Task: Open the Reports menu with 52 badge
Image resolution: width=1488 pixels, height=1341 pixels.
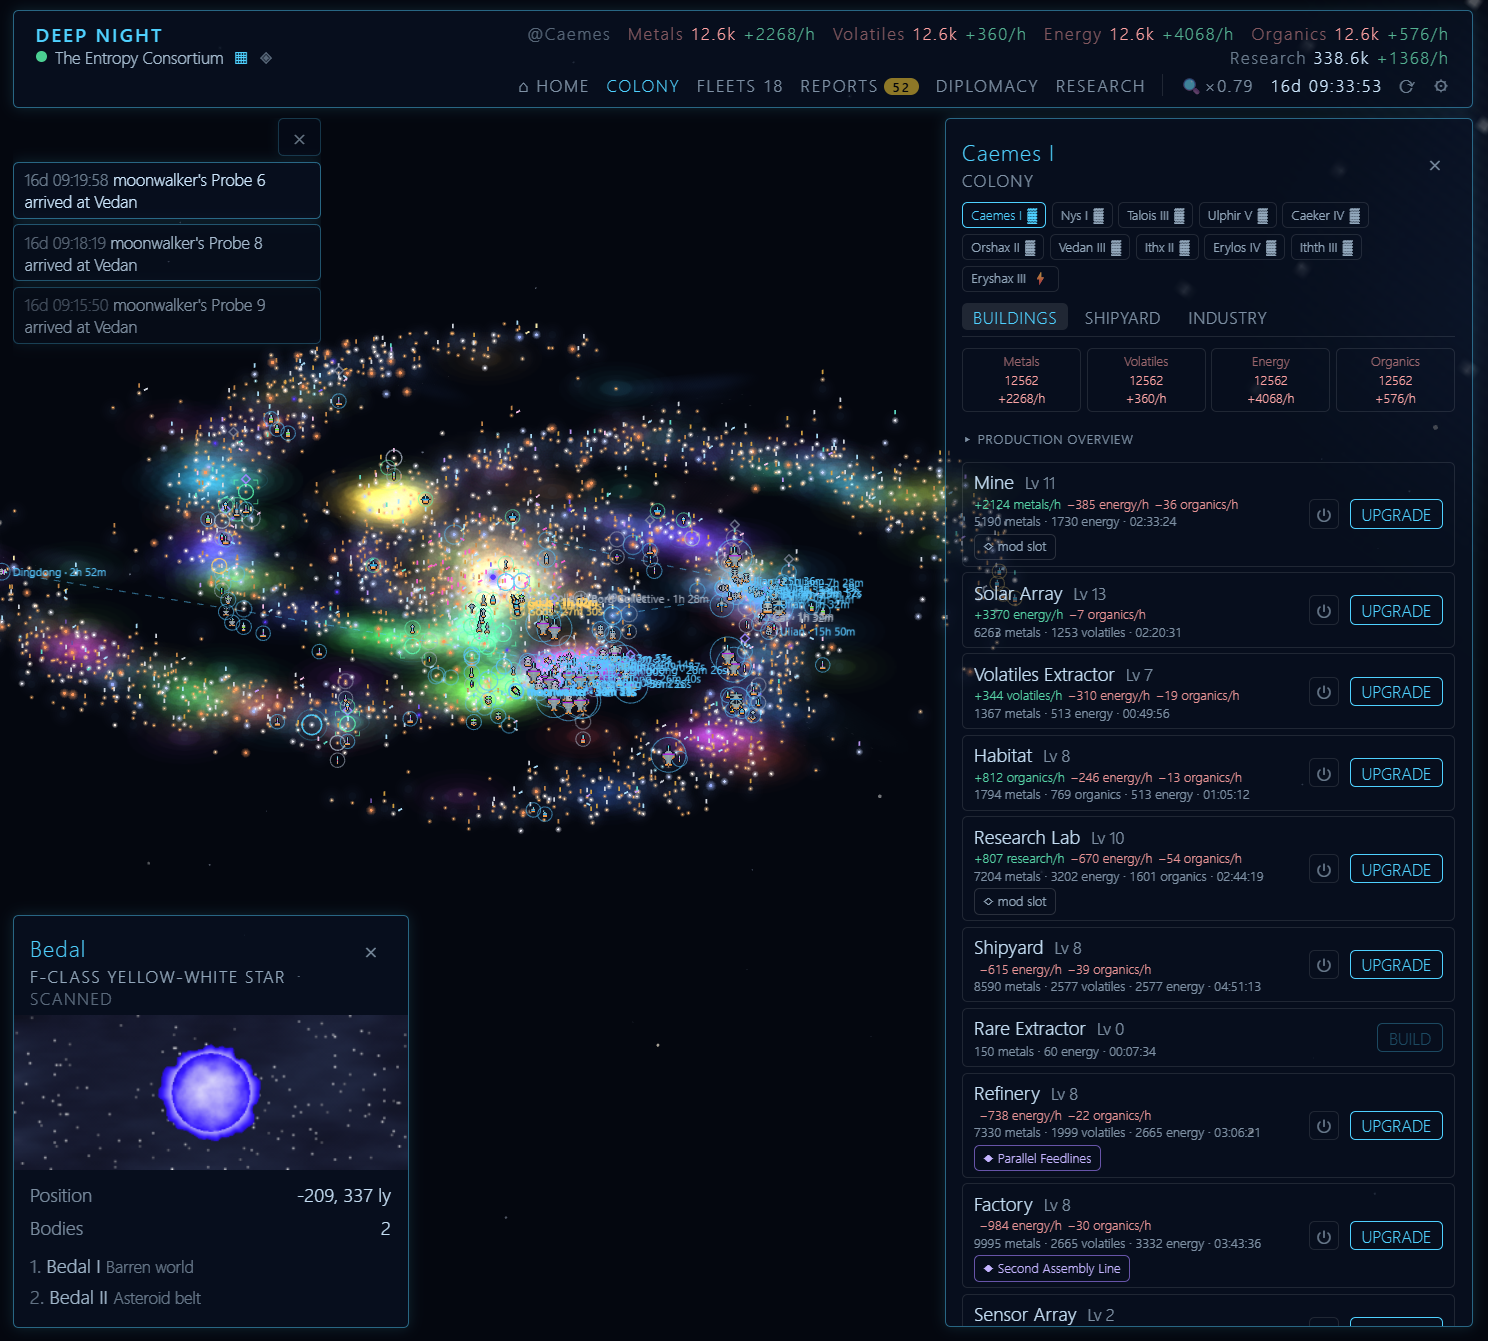Action: coord(859,86)
